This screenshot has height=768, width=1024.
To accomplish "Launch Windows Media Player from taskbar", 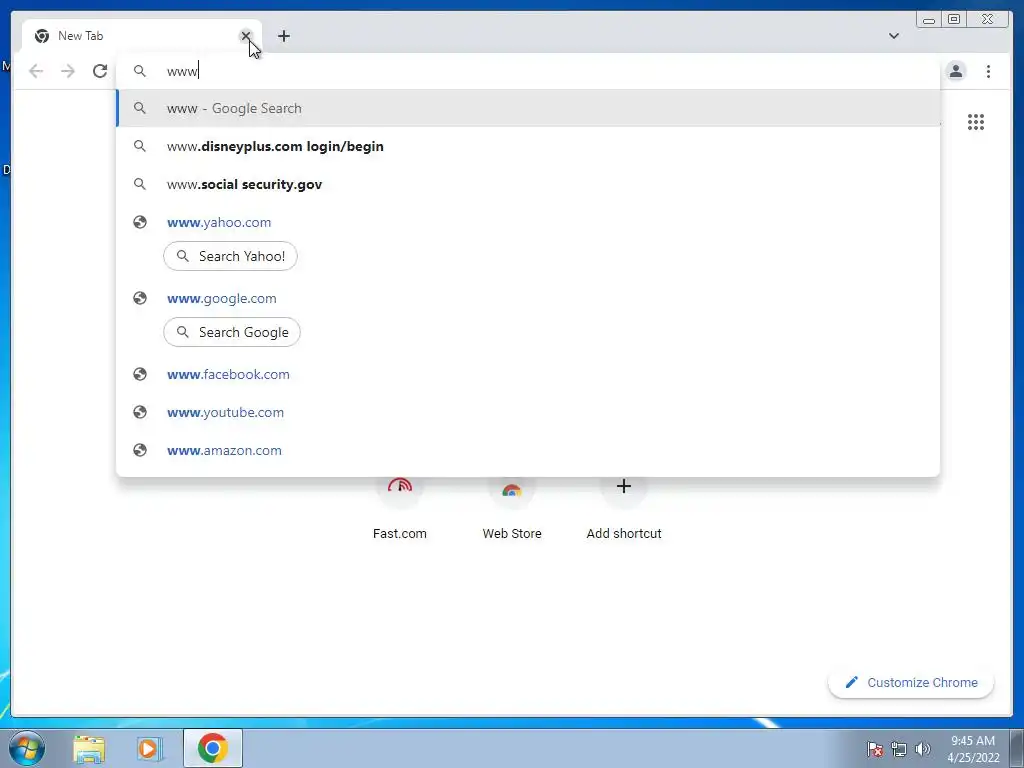I will point(149,748).
